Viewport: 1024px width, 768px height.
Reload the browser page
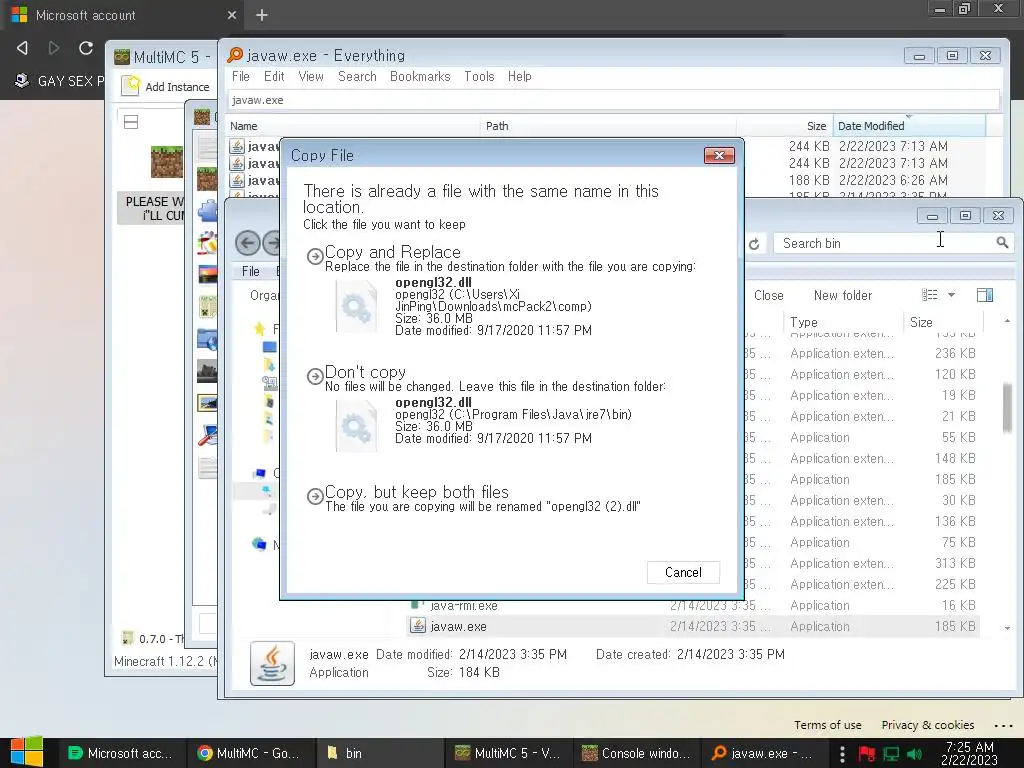(86, 48)
